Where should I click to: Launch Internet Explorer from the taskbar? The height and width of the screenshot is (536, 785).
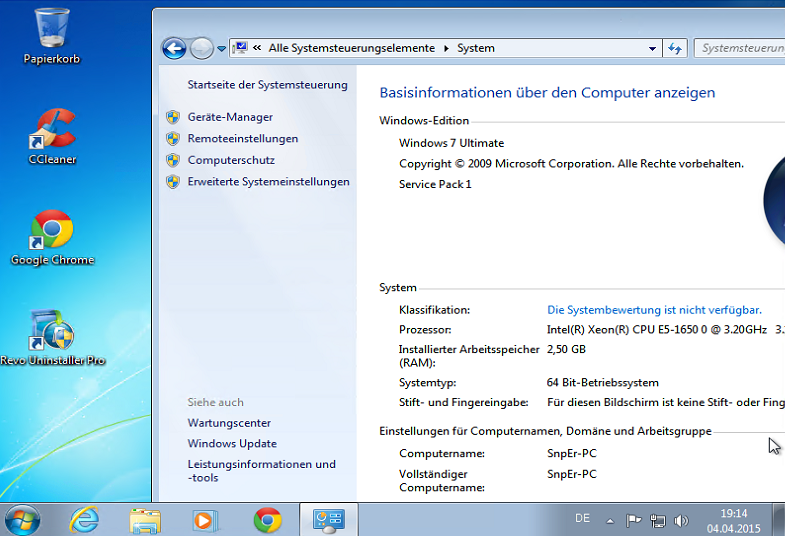point(84,520)
